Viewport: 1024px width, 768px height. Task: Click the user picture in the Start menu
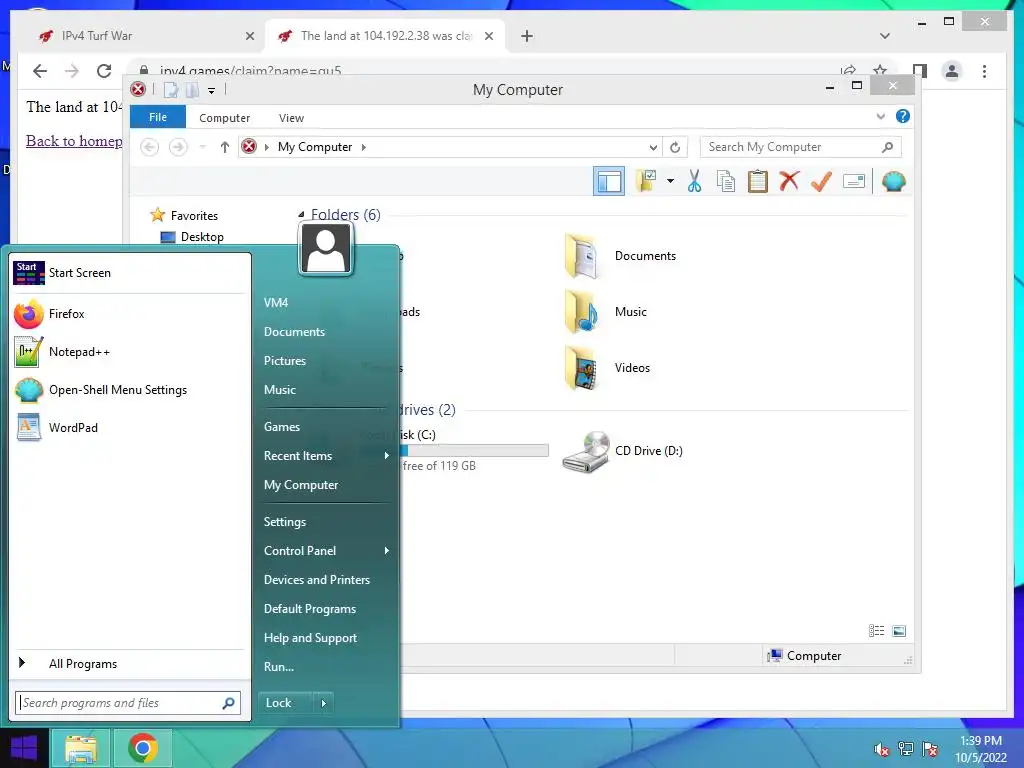click(326, 249)
